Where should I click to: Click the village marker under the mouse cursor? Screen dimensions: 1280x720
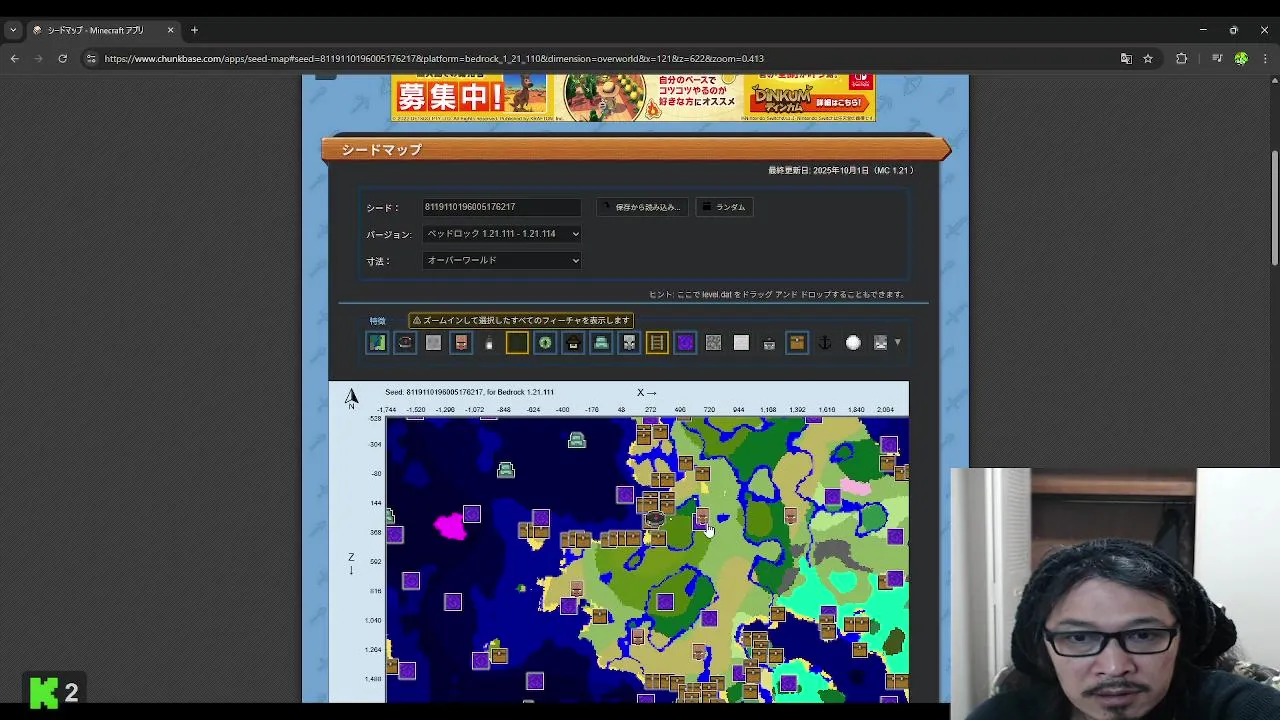(701, 517)
